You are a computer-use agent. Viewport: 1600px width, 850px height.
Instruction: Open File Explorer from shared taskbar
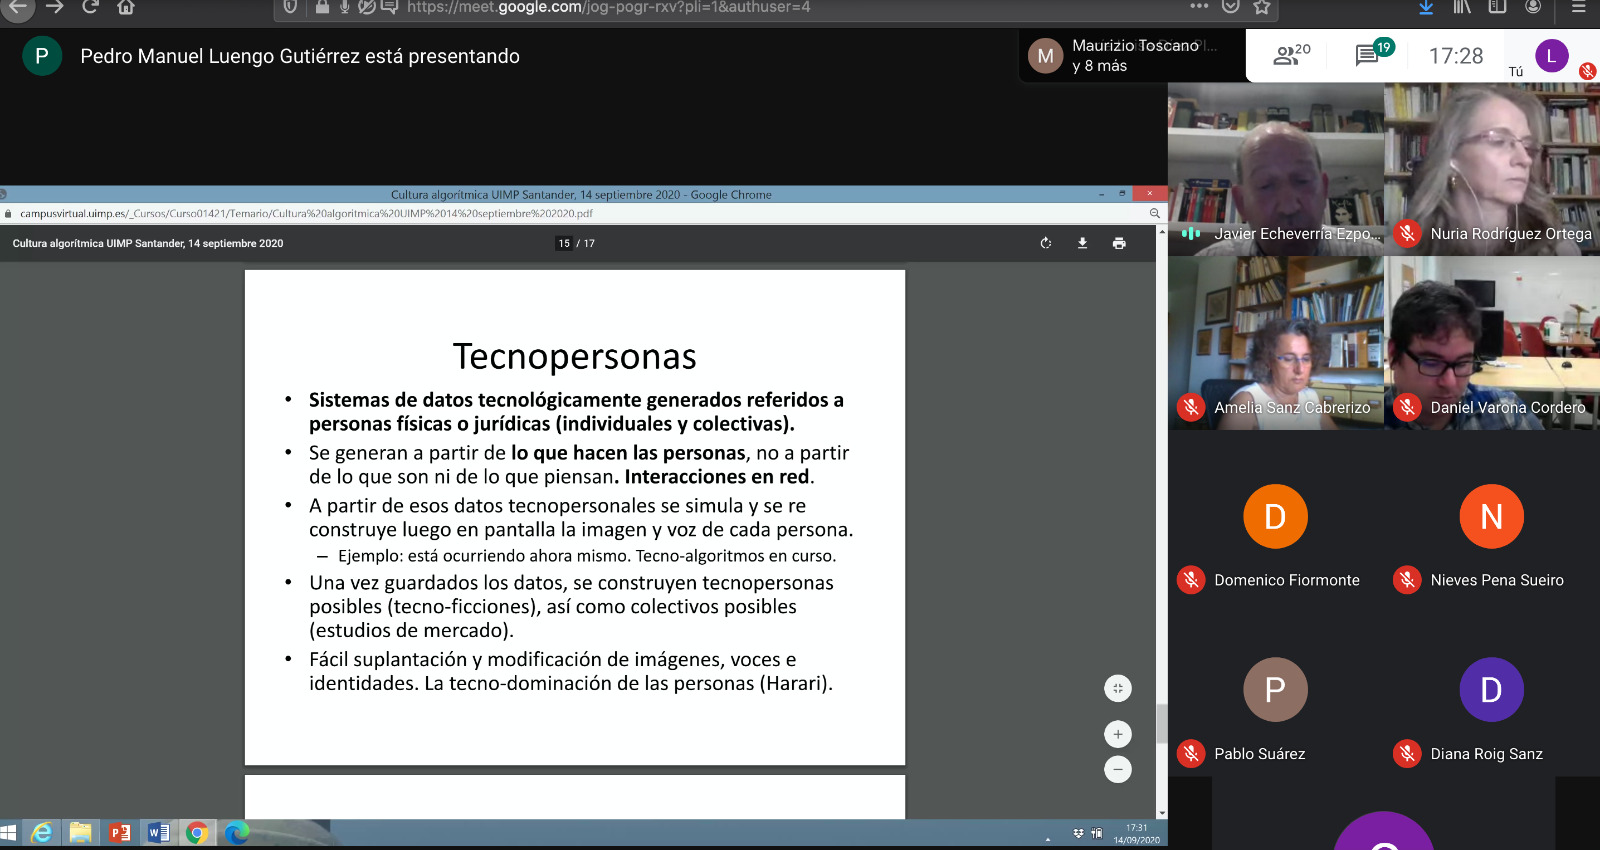[x=81, y=832]
